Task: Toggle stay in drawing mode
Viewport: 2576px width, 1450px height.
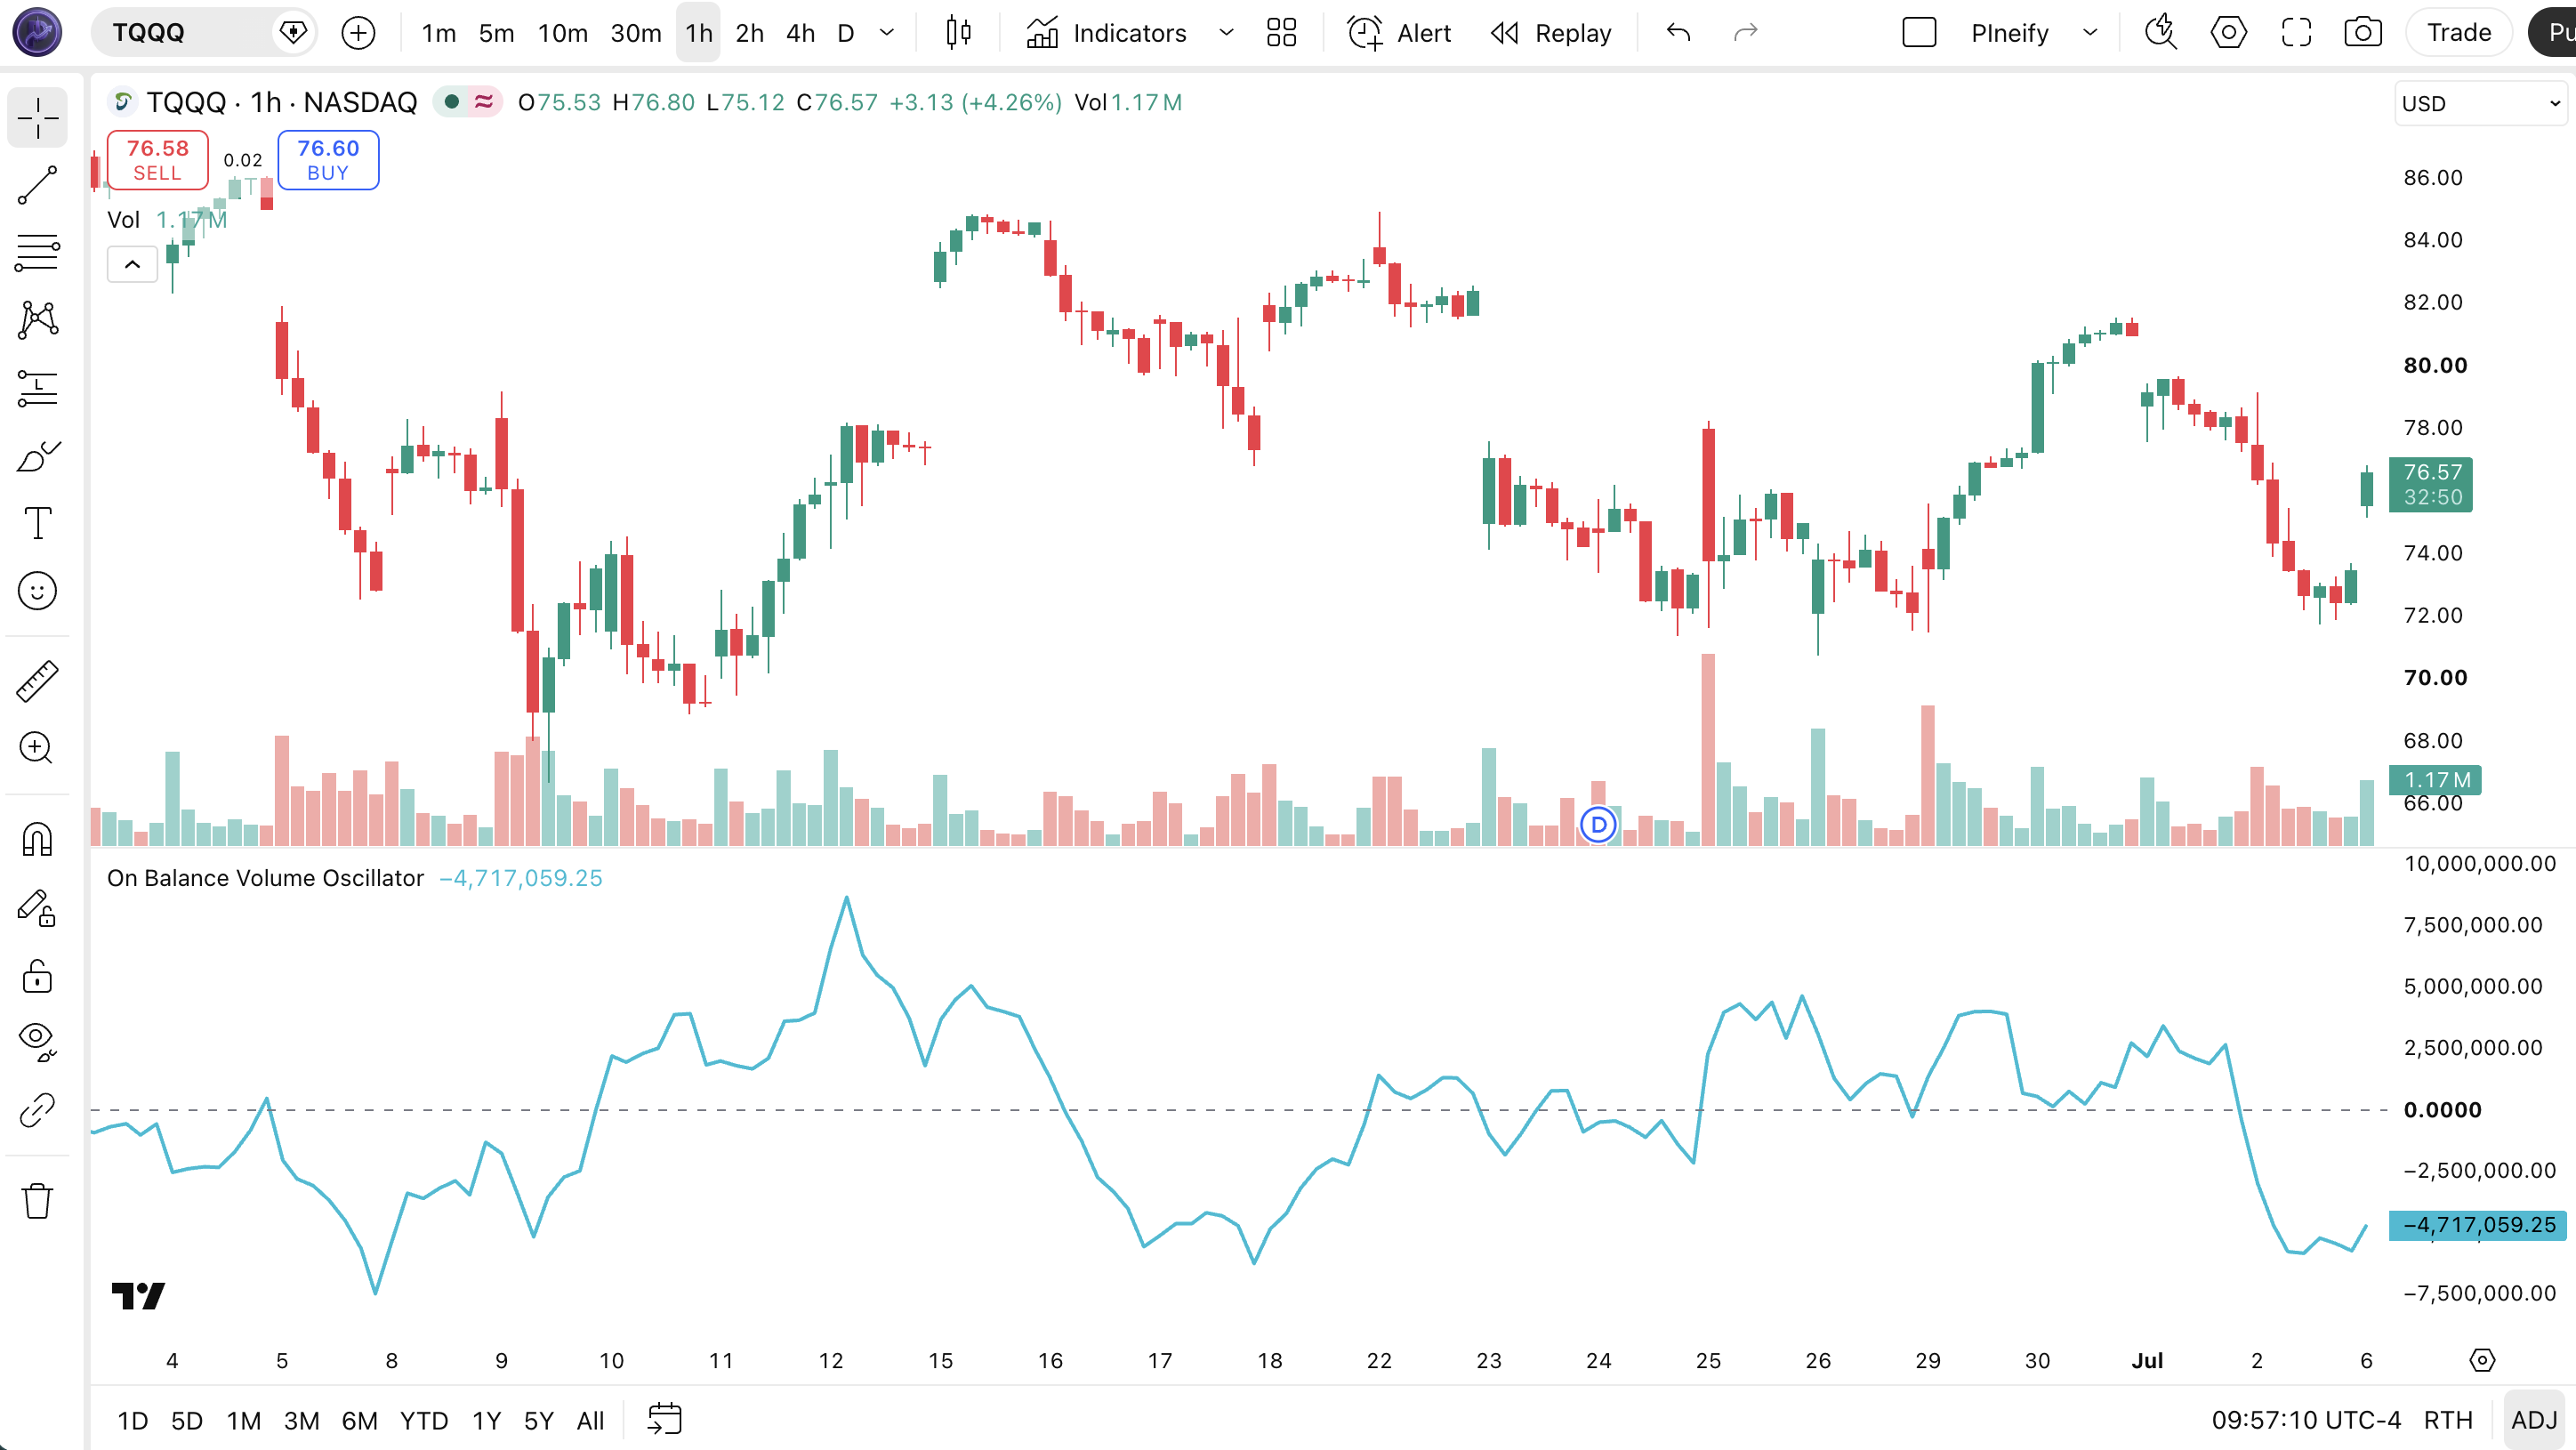Action: (x=37, y=908)
